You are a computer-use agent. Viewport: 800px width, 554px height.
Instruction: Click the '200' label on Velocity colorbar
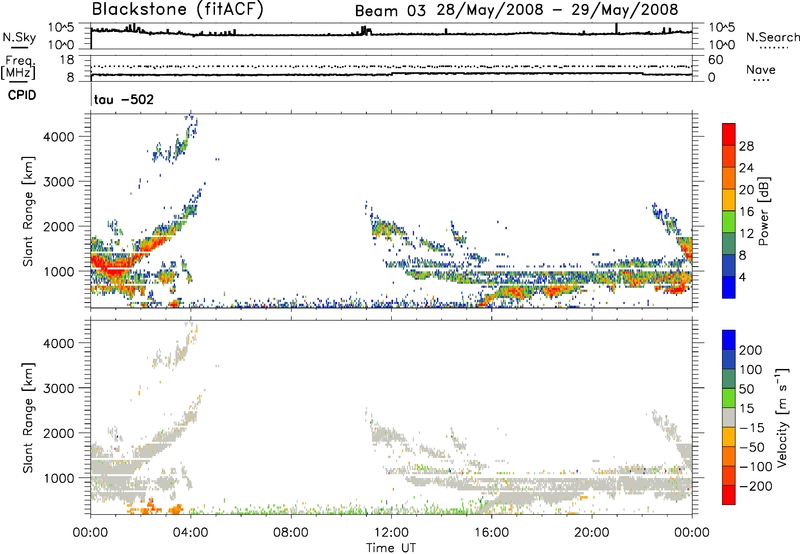[x=751, y=350]
